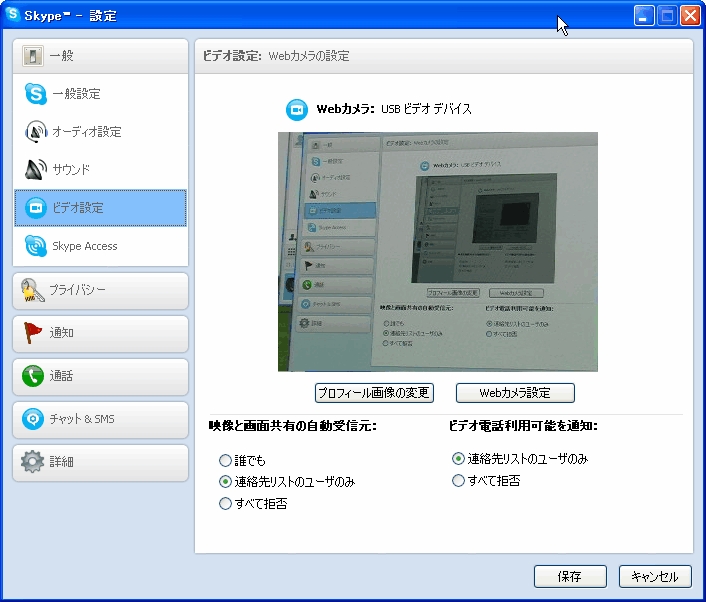Select 連絡先リストのユーザのみ under ビデオ電話利用可能を通知
706x602 pixels.
pos(458,459)
